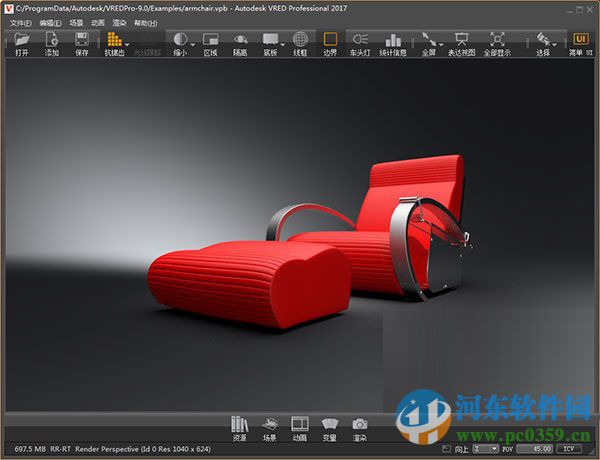Open the 变量 variants icon
This screenshot has width=600, height=460.
[329, 424]
